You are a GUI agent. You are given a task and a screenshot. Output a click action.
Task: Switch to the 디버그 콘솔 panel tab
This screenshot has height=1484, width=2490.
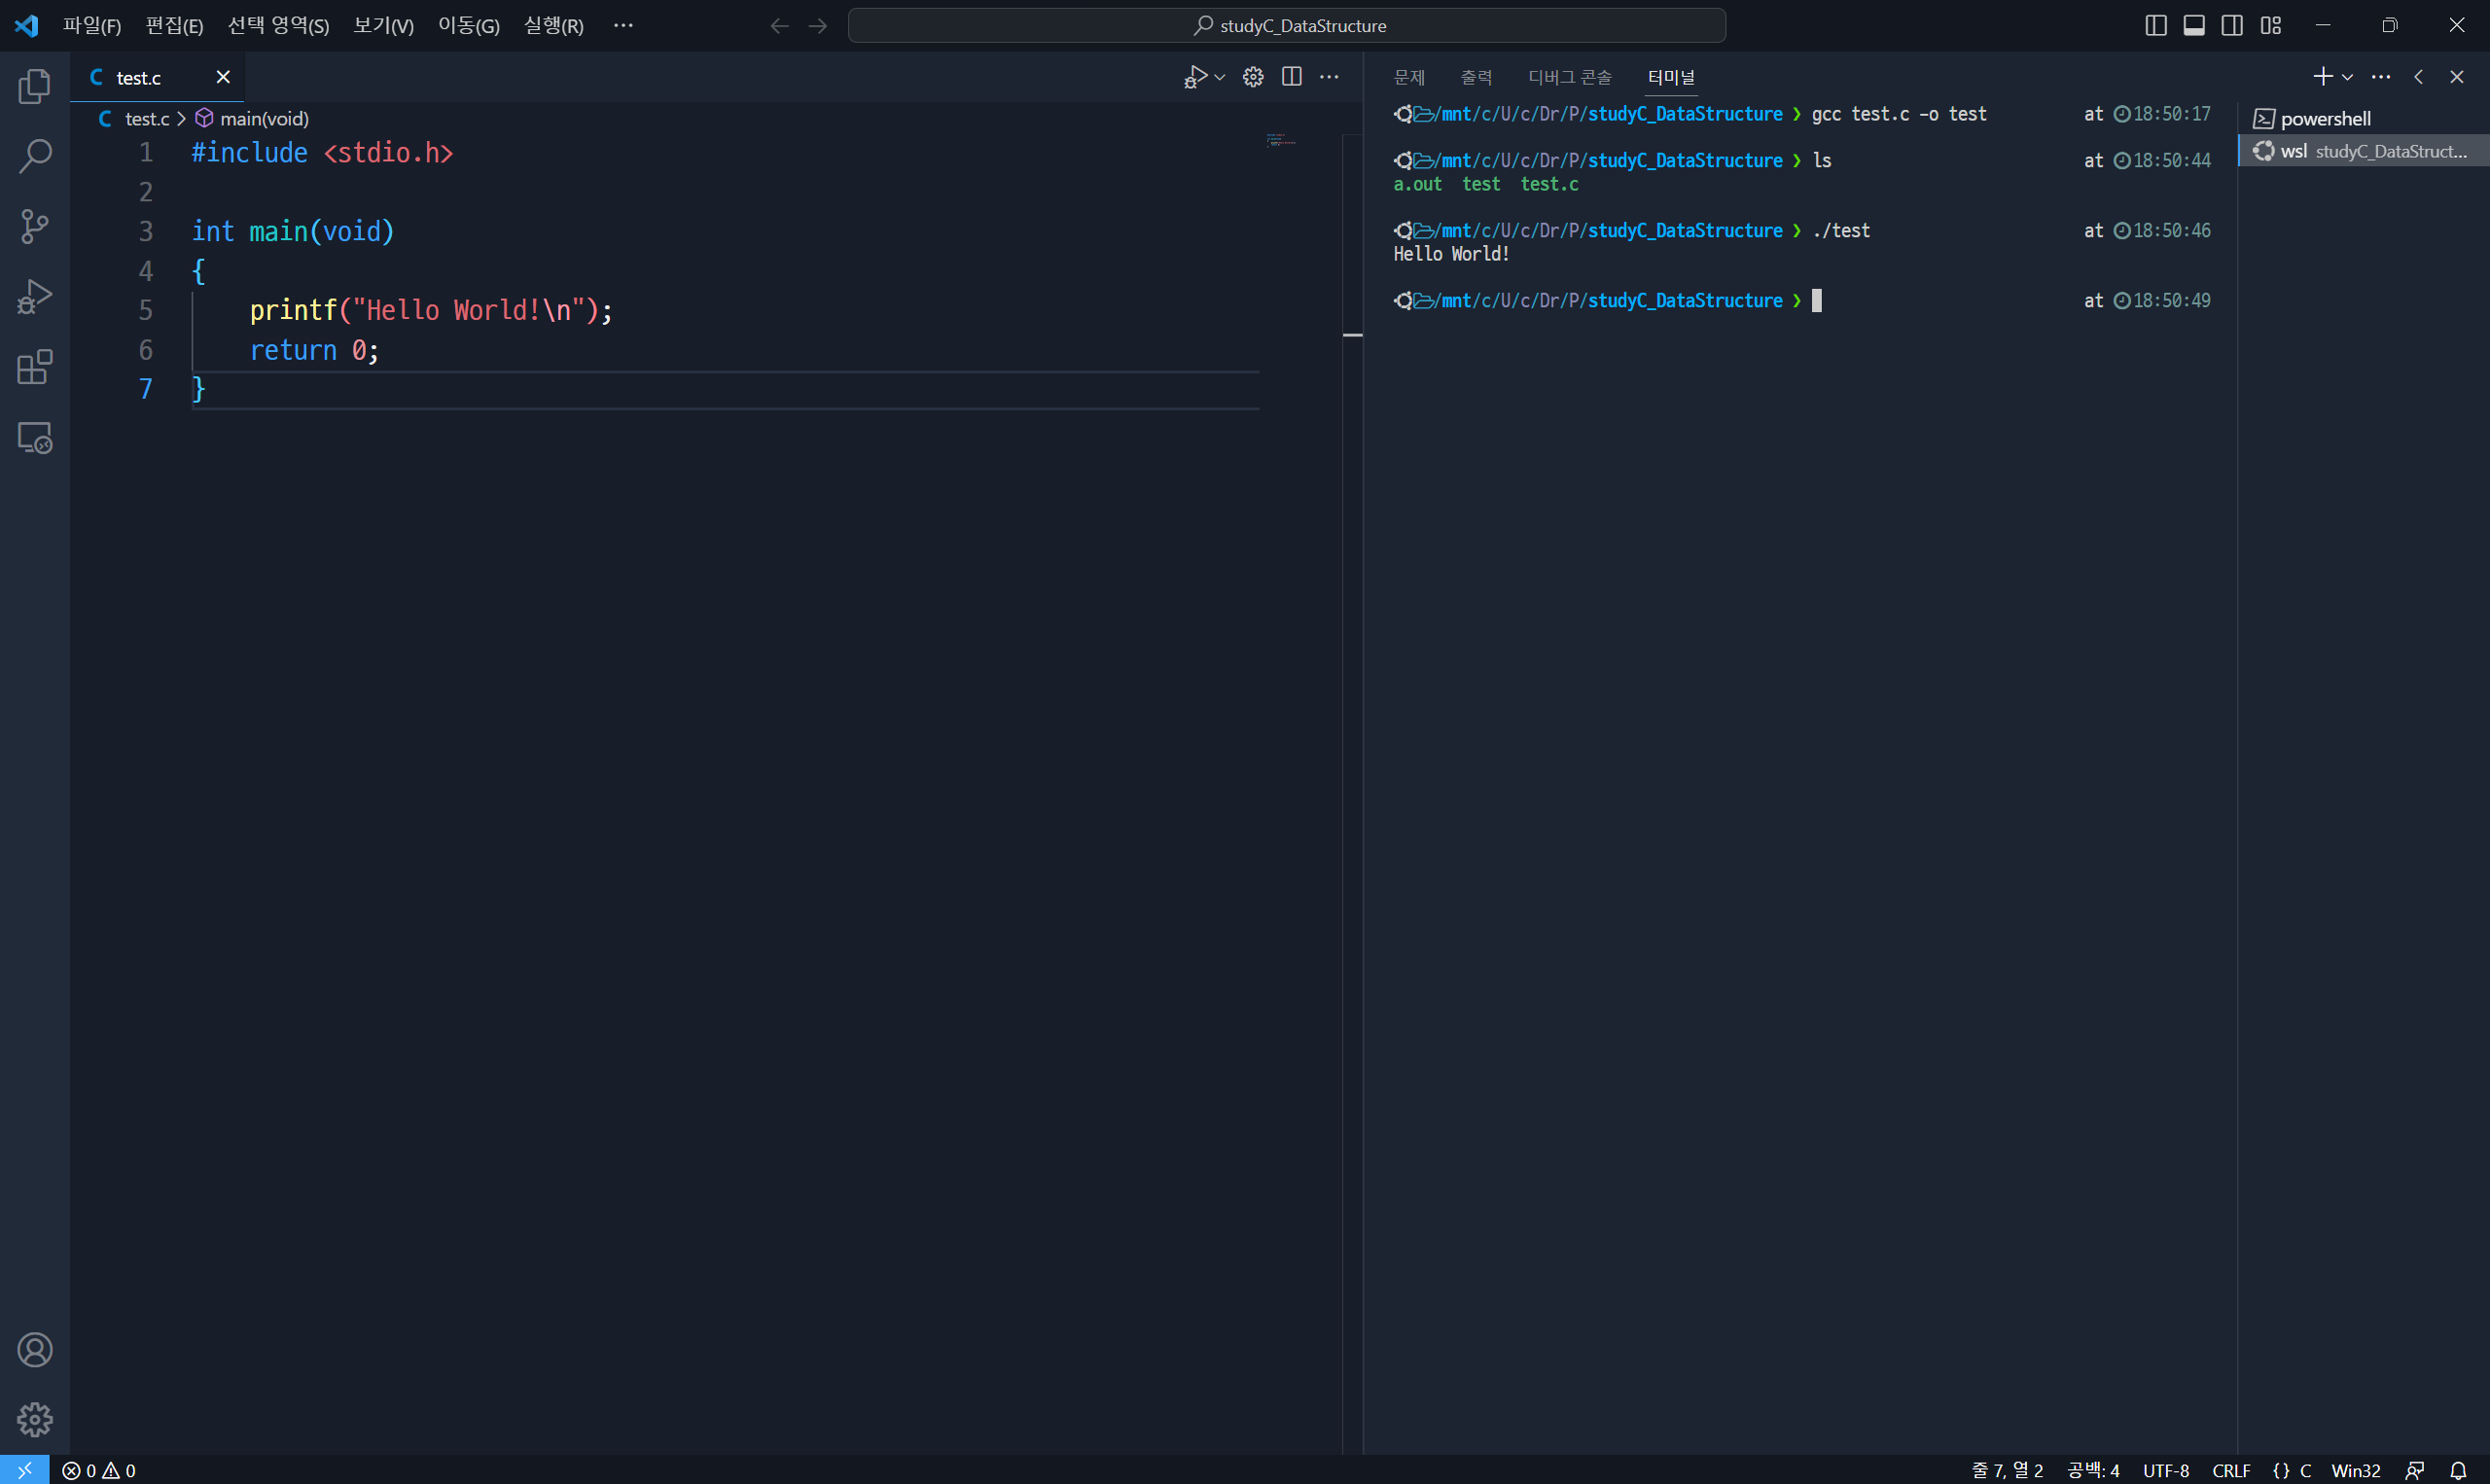pyautogui.click(x=1569, y=77)
